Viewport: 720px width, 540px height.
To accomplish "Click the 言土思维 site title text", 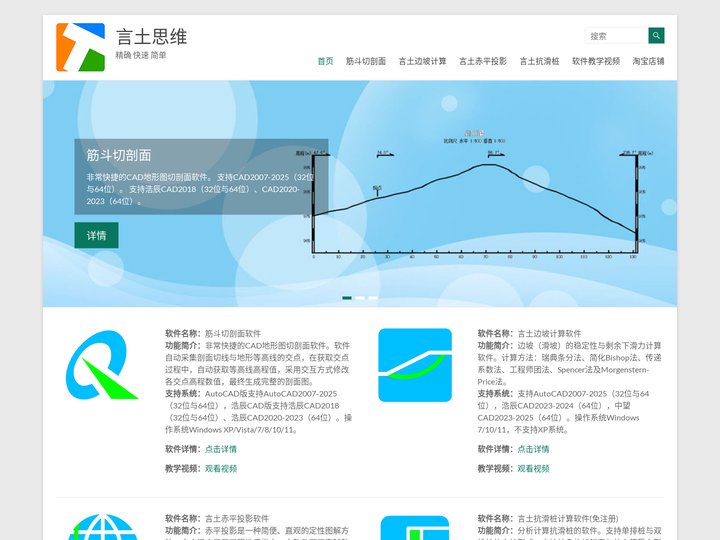I will [152, 37].
